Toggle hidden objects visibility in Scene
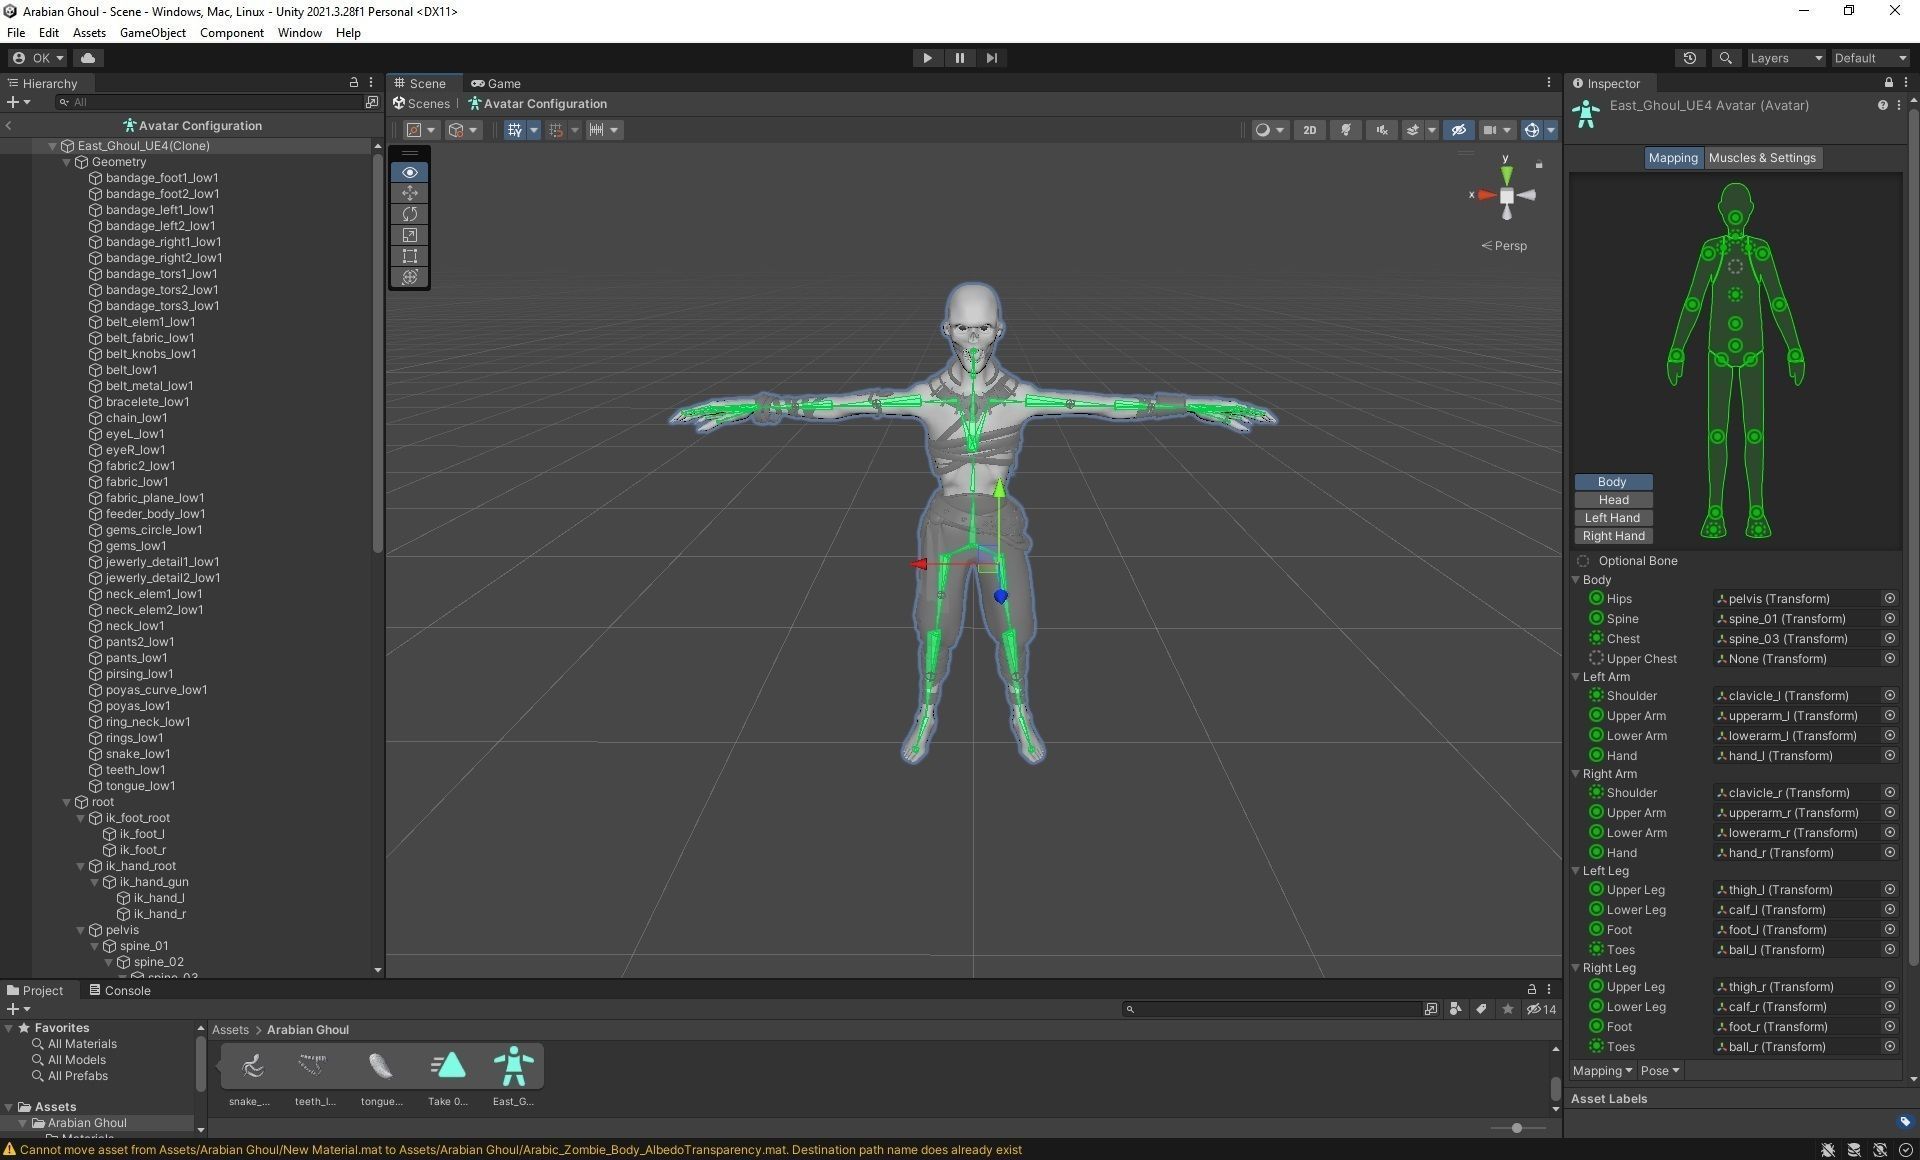 coord(1458,130)
